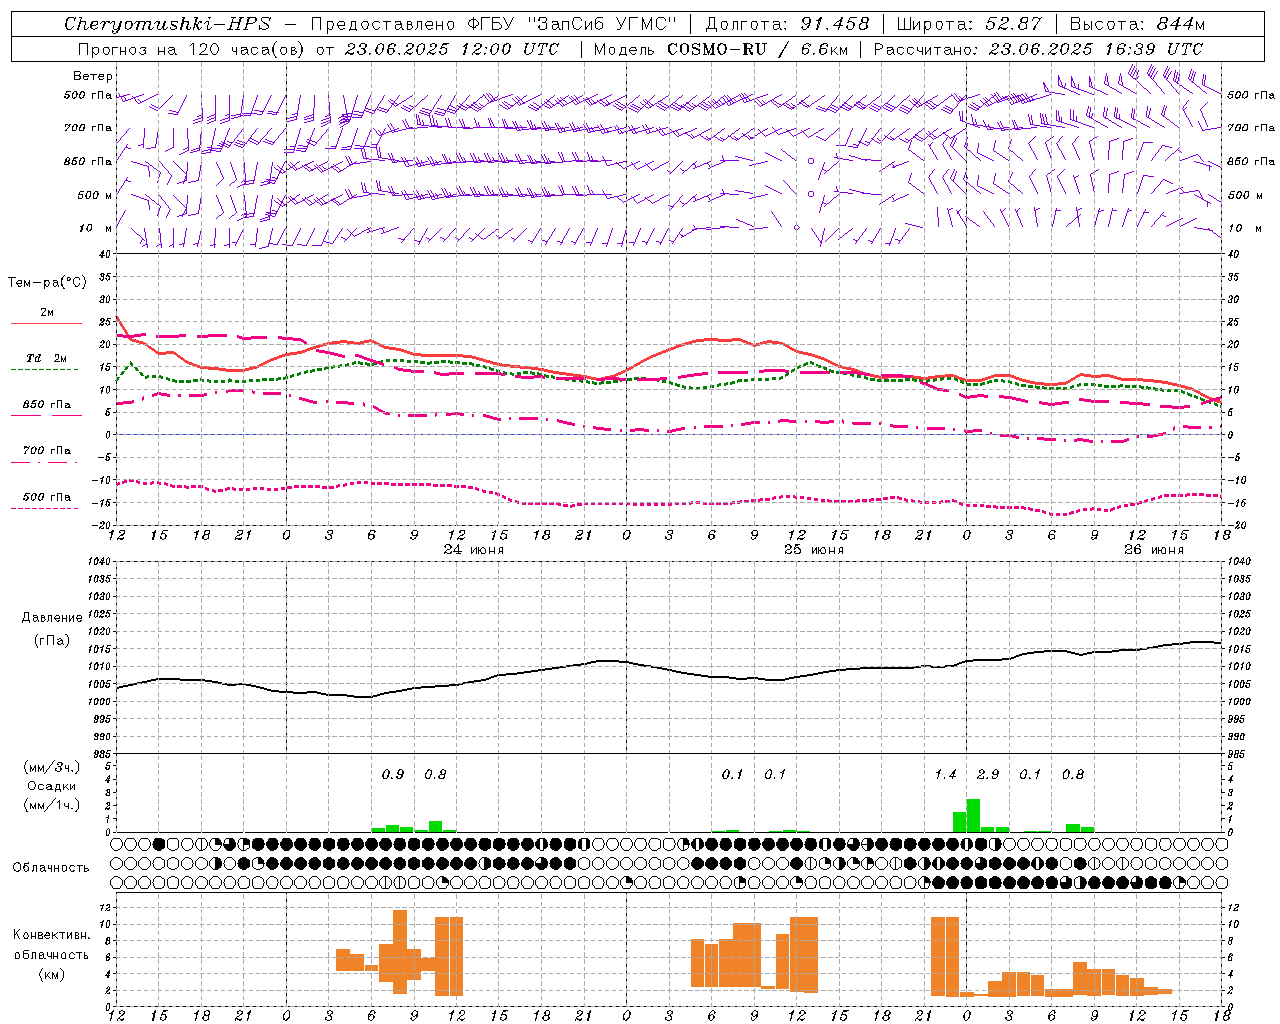The image size is (1280, 1024).
Task: Click the precipitation total value 1.4
Action: 946,774
